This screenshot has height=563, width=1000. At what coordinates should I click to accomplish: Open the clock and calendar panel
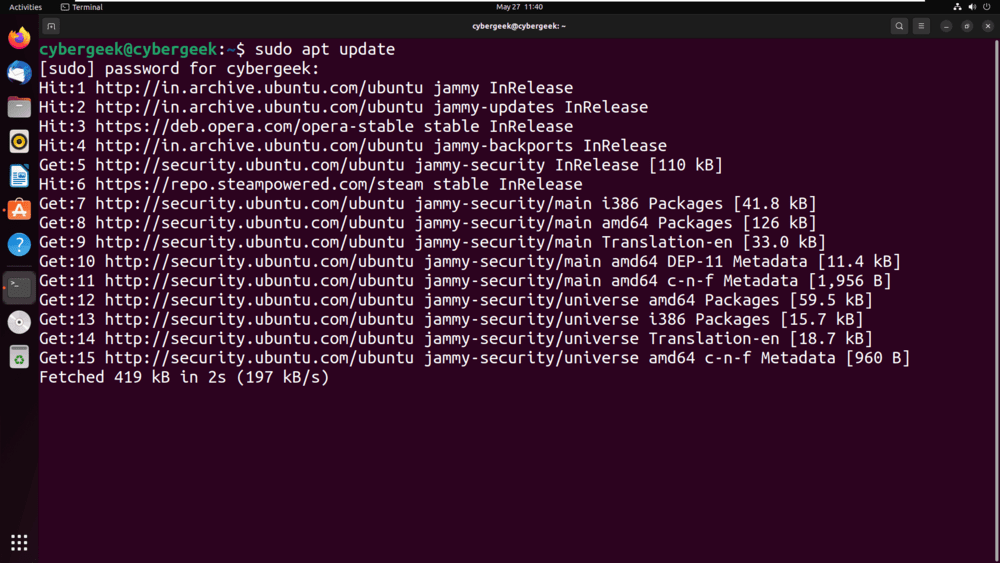519,7
